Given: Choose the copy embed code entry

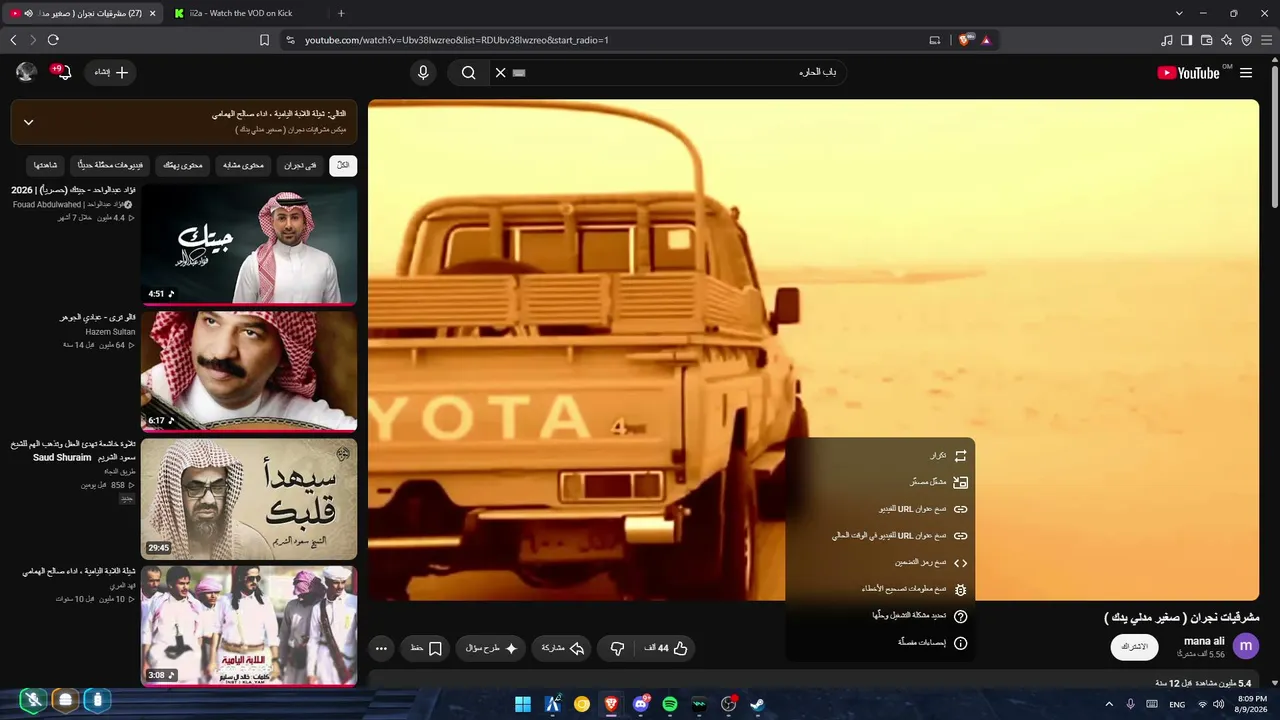Looking at the screenshot, I should coord(880,563).
